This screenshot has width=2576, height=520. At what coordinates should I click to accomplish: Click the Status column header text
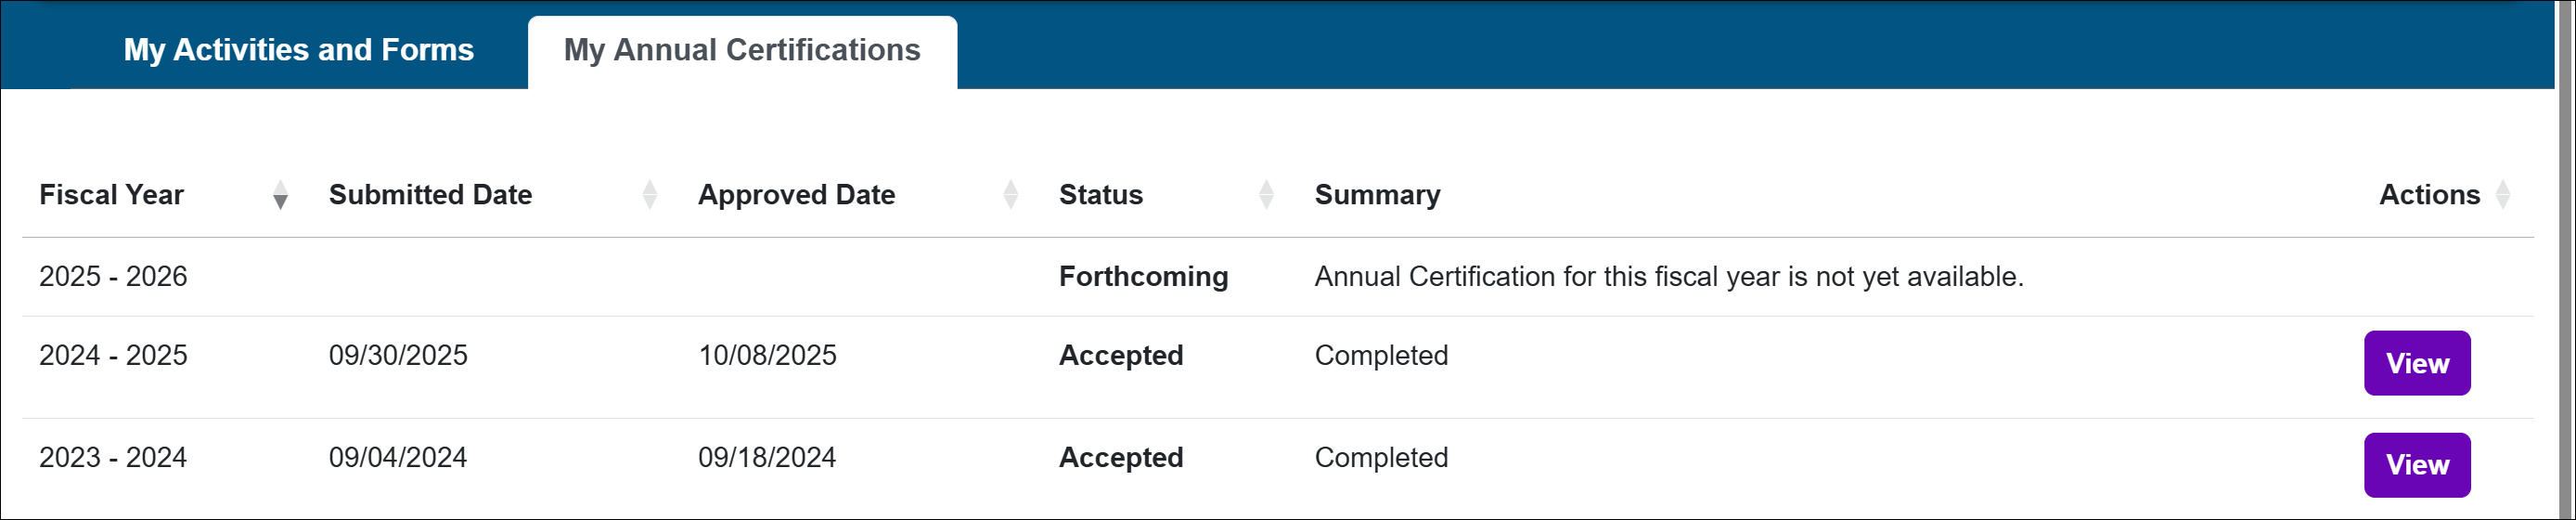[x=1100, y=194]
